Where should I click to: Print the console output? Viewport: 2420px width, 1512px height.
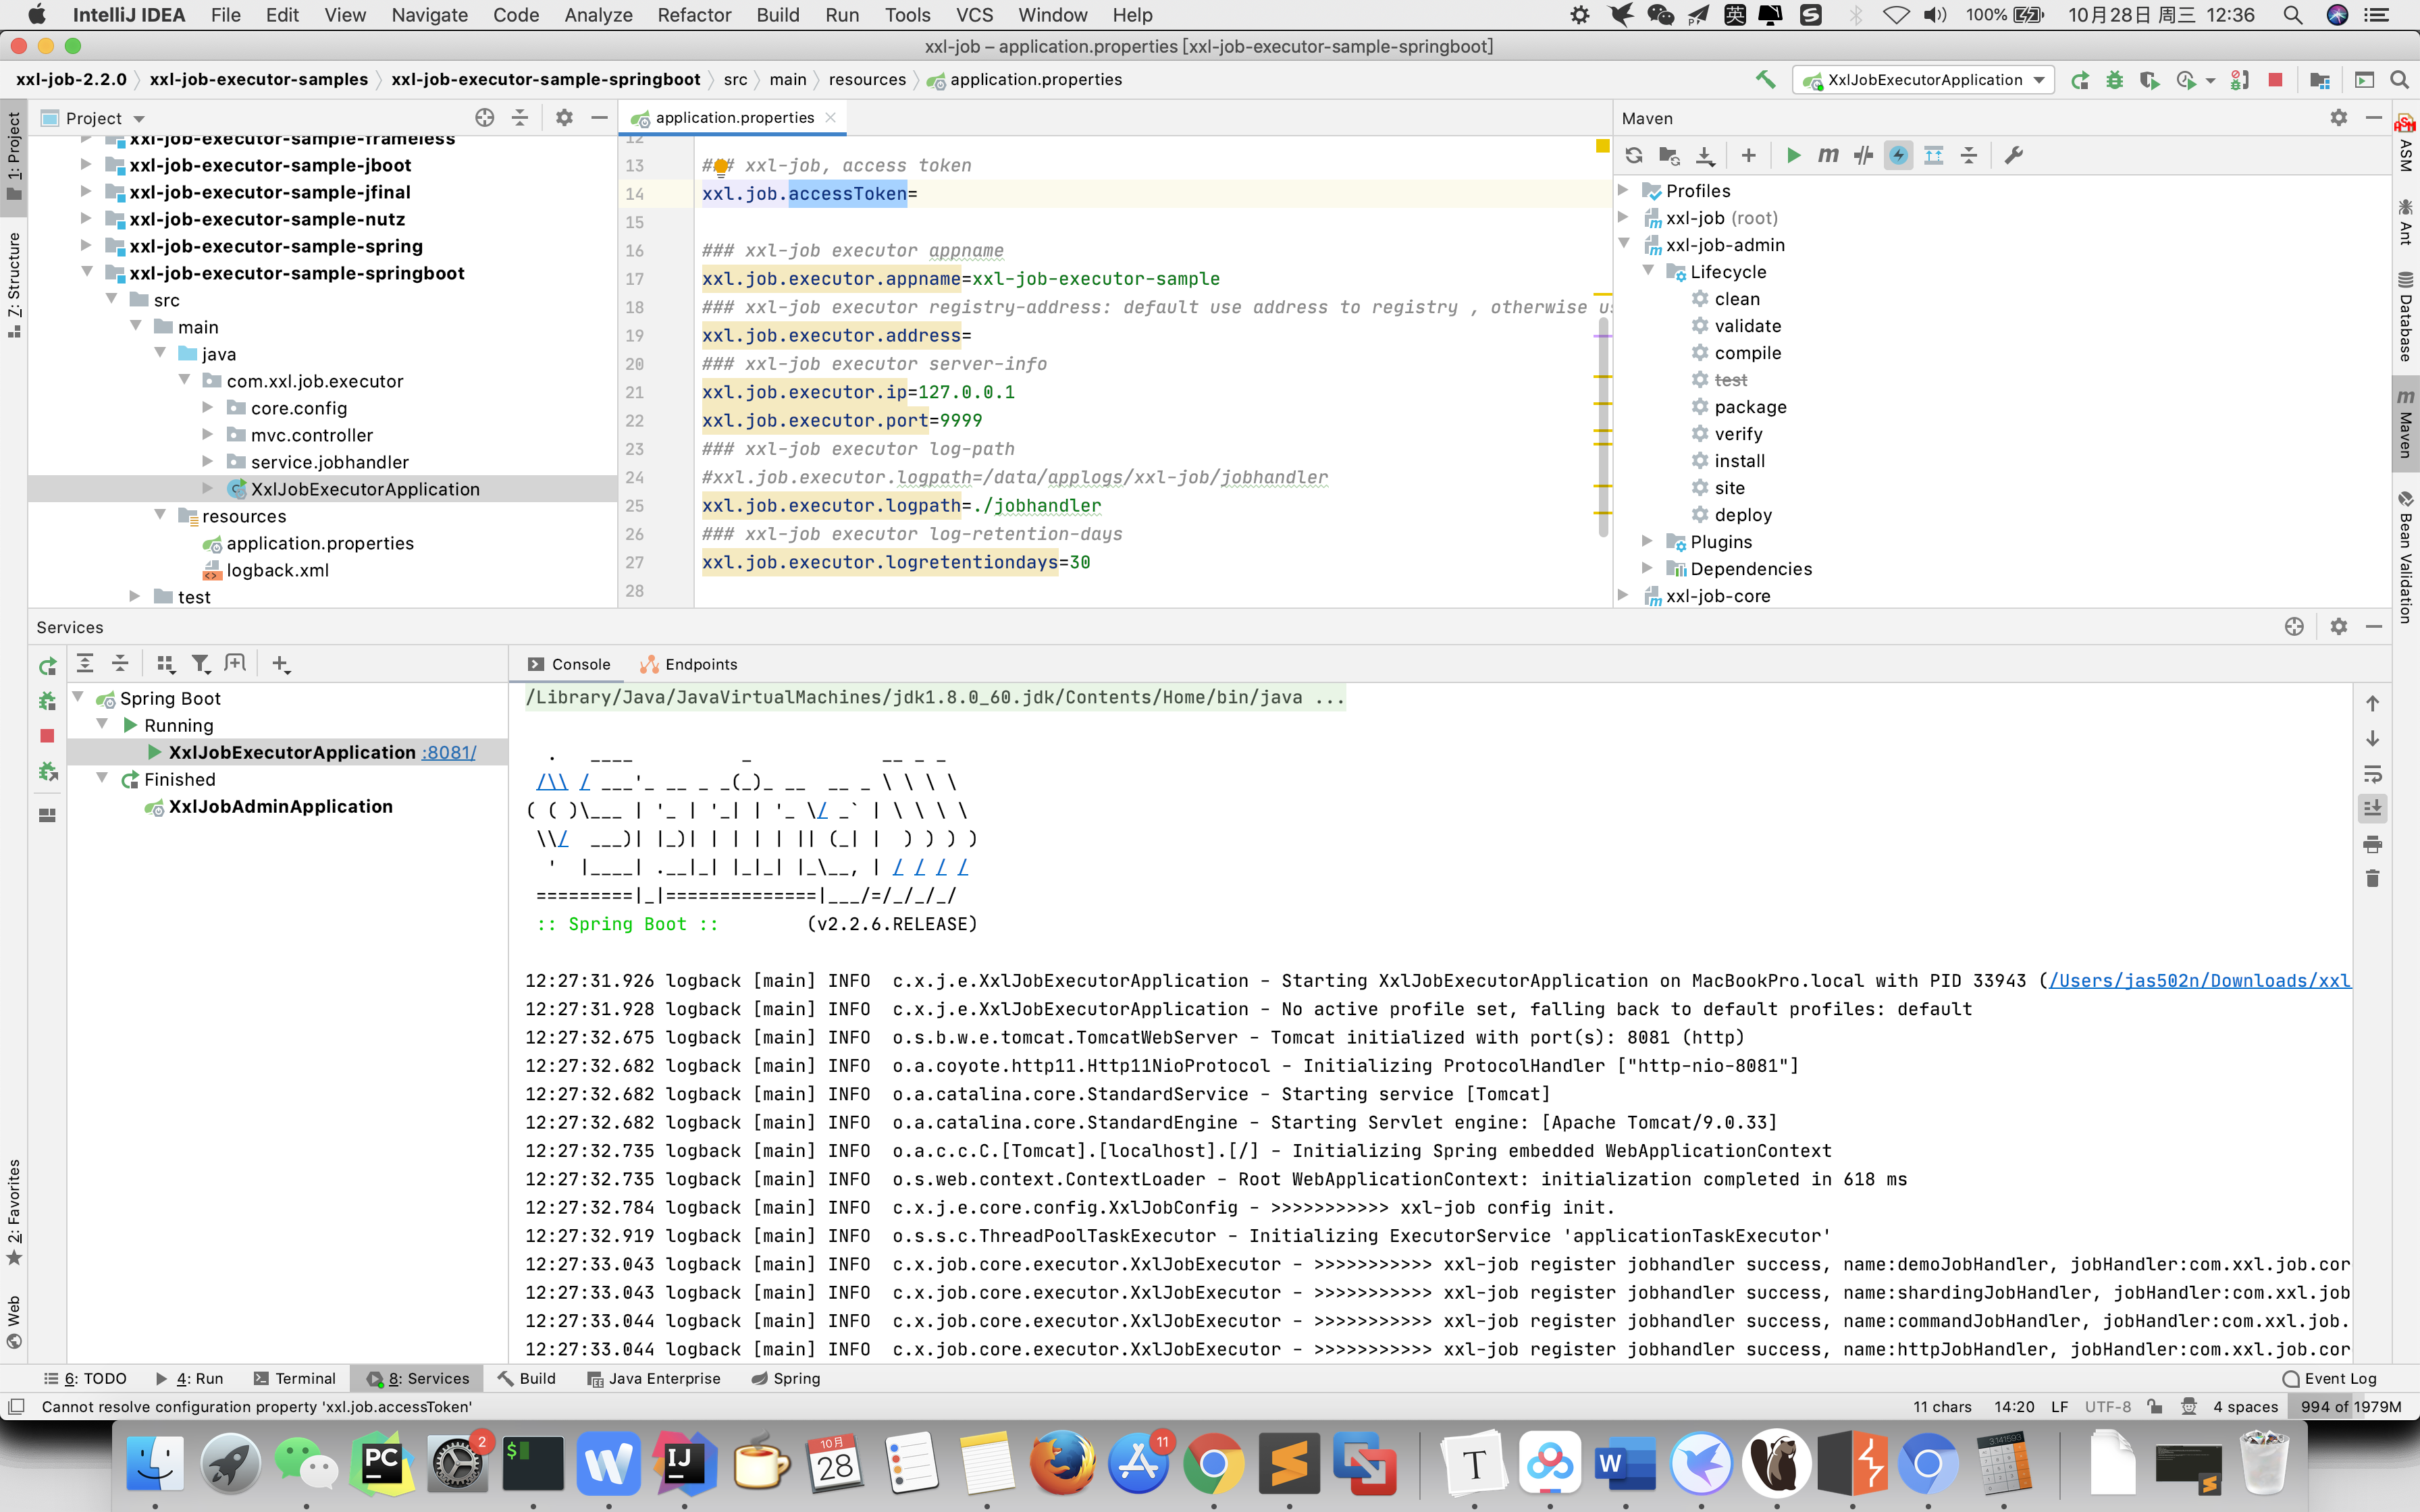coord(2372,844)
